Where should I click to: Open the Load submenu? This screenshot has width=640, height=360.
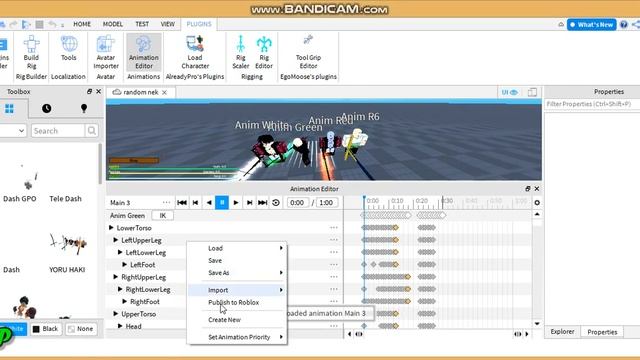237,248
